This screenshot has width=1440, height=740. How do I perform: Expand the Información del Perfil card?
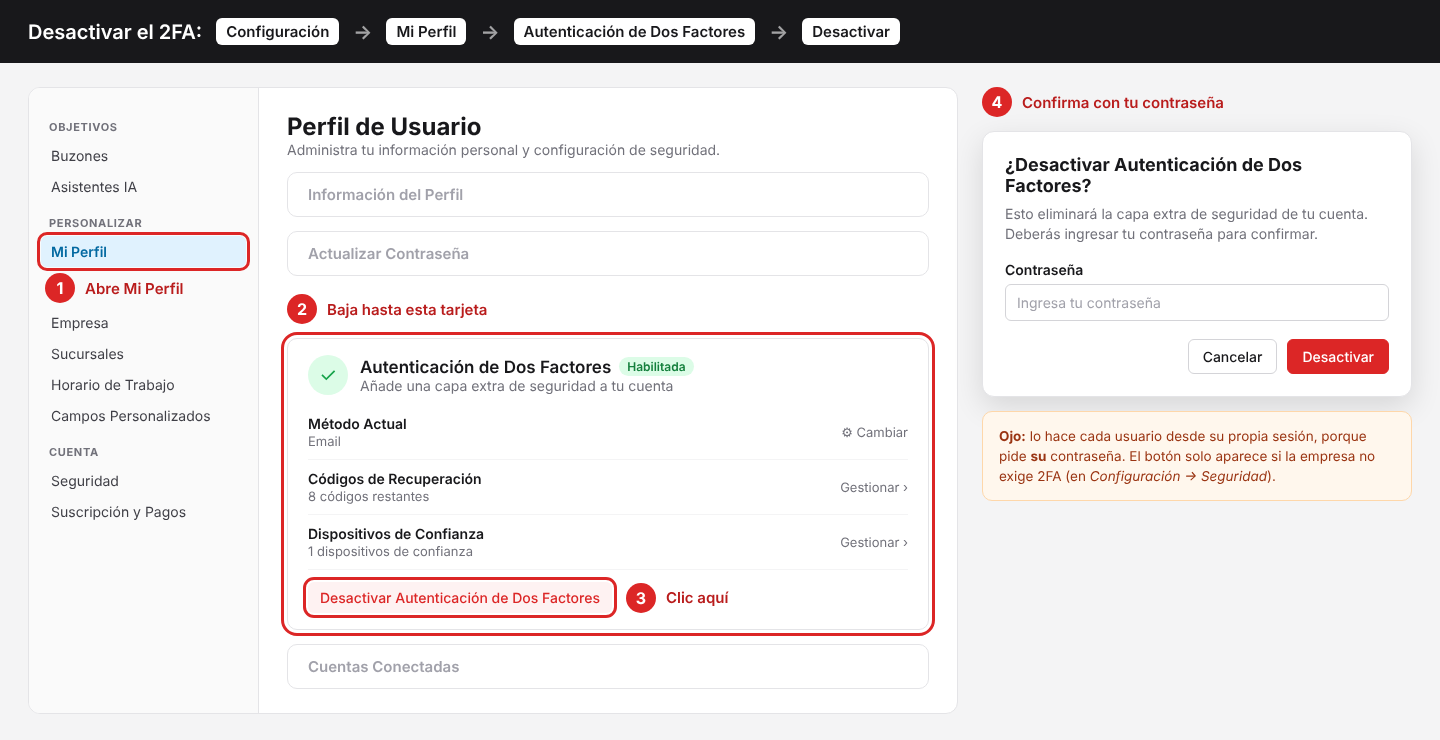point(608,195)
